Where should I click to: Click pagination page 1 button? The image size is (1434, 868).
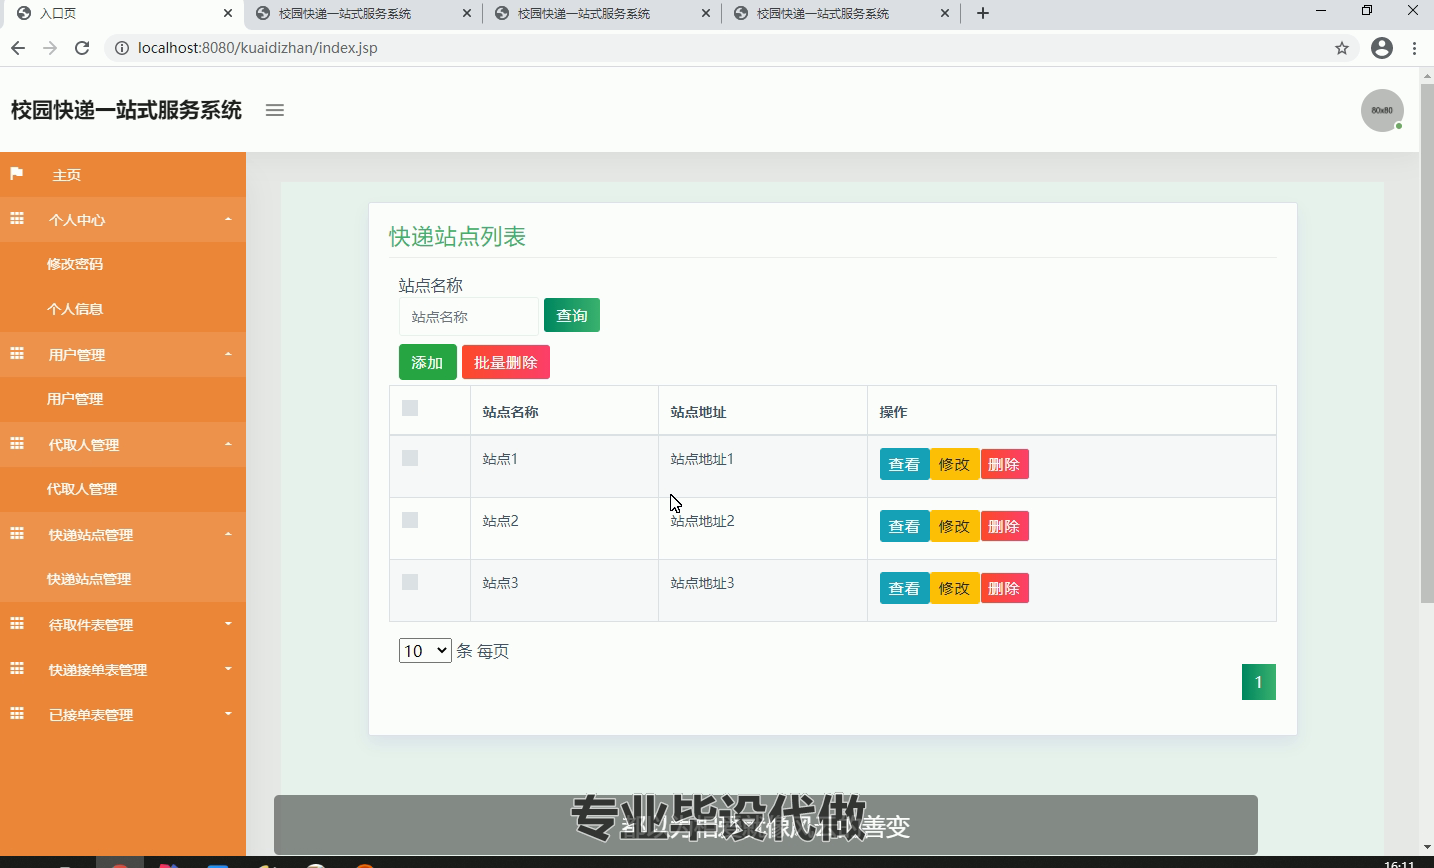[x=1259, y=682]
